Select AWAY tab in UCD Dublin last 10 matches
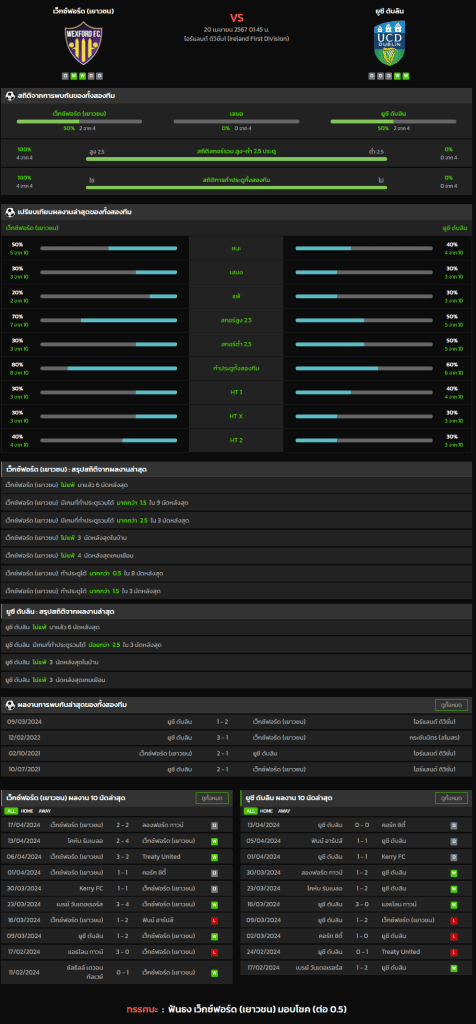The image size is (476, 1024). click(284, 810)
